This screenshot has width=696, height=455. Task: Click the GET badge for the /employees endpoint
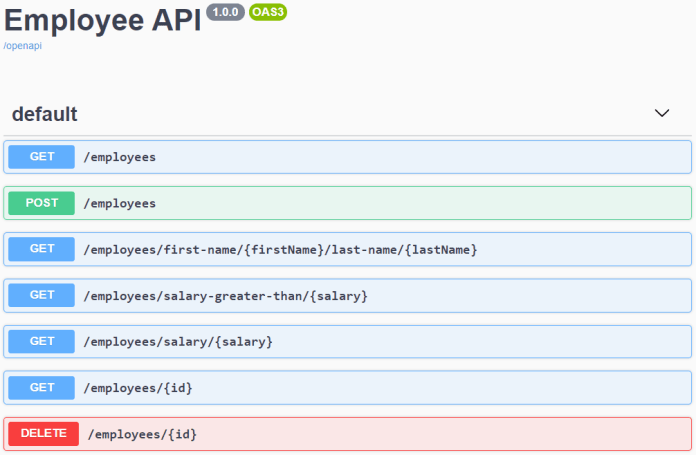coord(42,157)
